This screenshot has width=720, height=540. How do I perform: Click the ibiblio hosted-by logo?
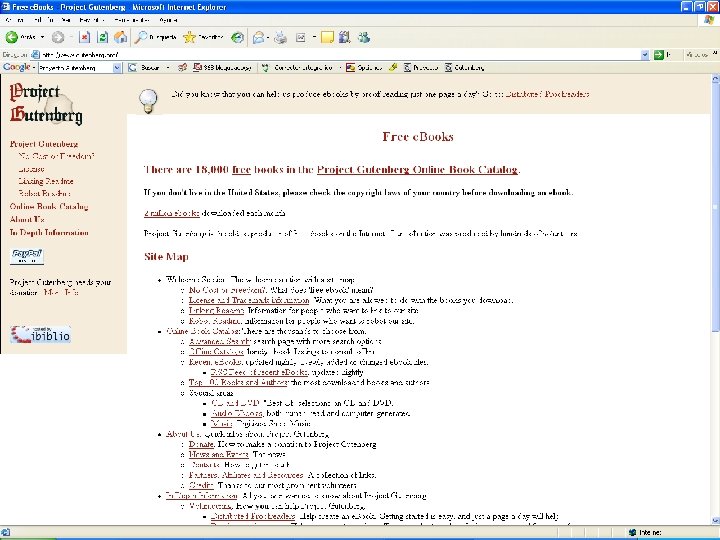point(40,334)
